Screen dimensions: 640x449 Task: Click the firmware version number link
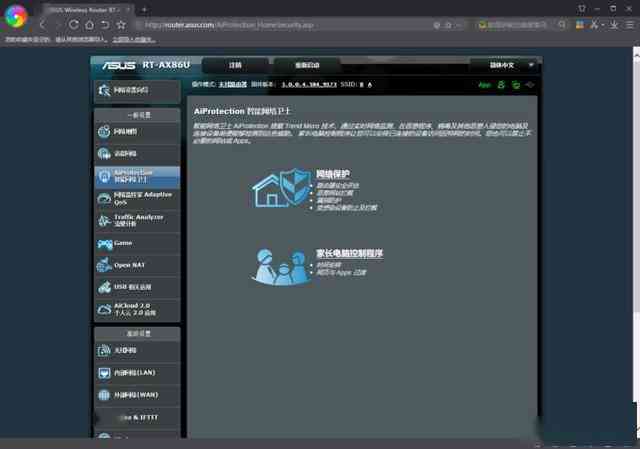click(x=309, y=84)
